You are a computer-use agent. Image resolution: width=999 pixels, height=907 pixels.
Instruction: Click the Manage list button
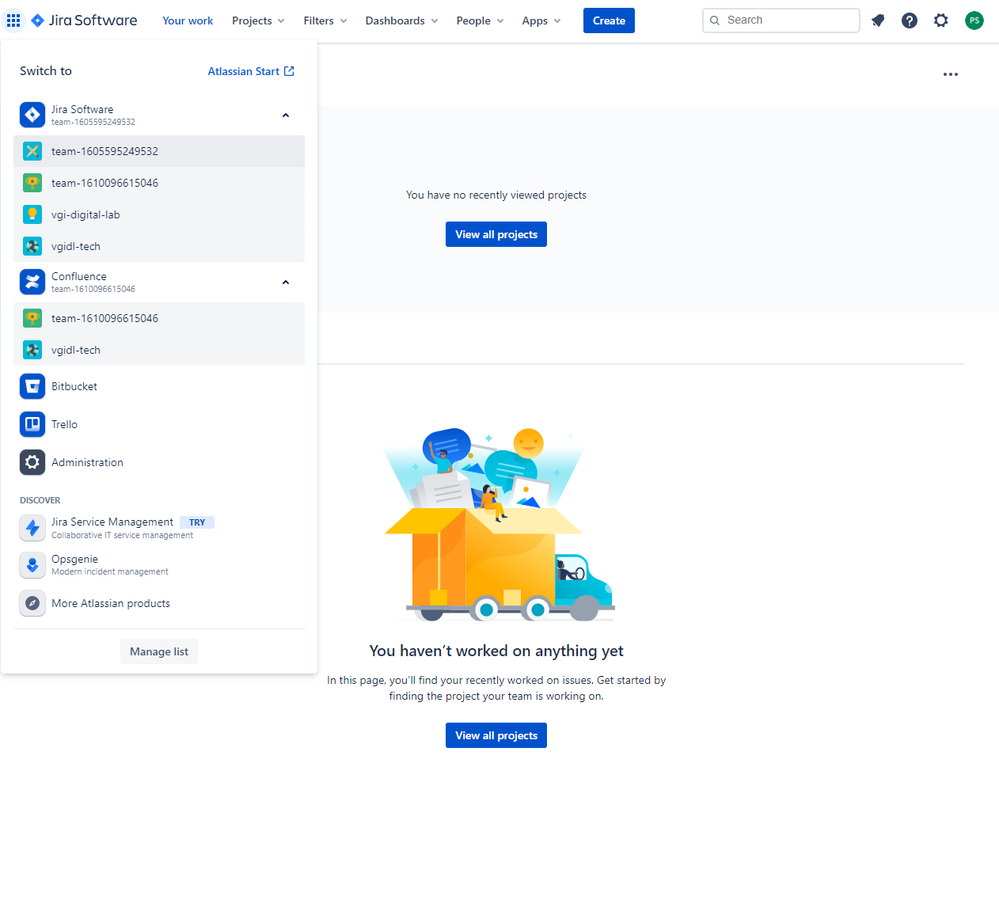(159, 652)
